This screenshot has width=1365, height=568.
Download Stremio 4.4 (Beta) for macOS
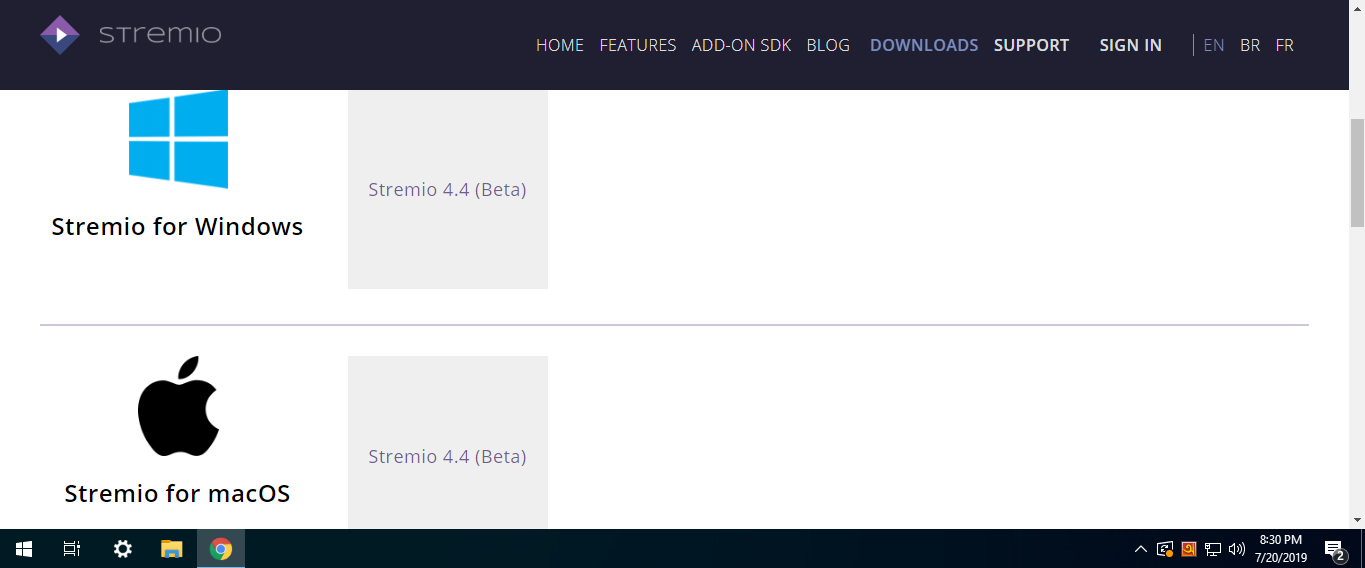(448, 443)
